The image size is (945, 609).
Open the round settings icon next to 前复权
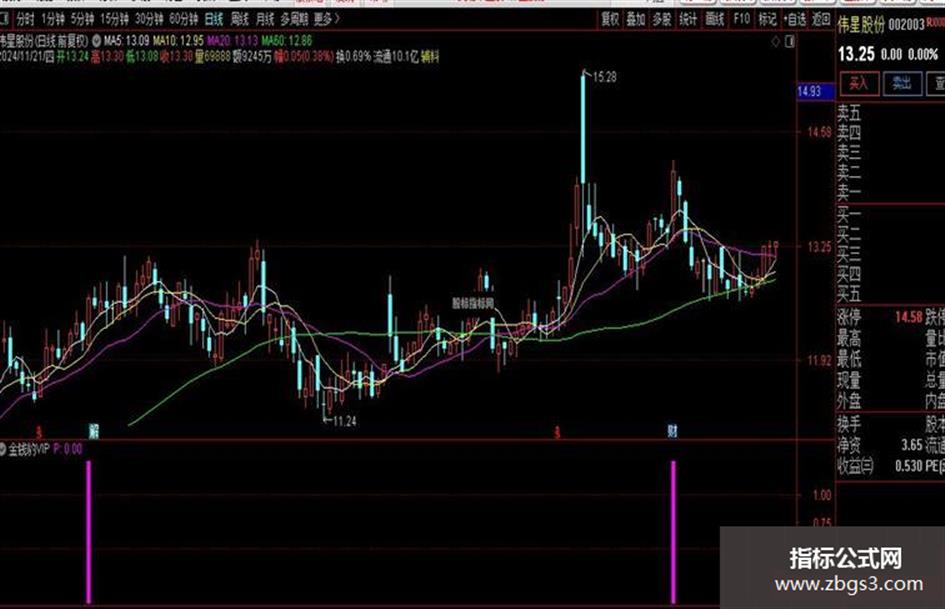coord(96,41)
